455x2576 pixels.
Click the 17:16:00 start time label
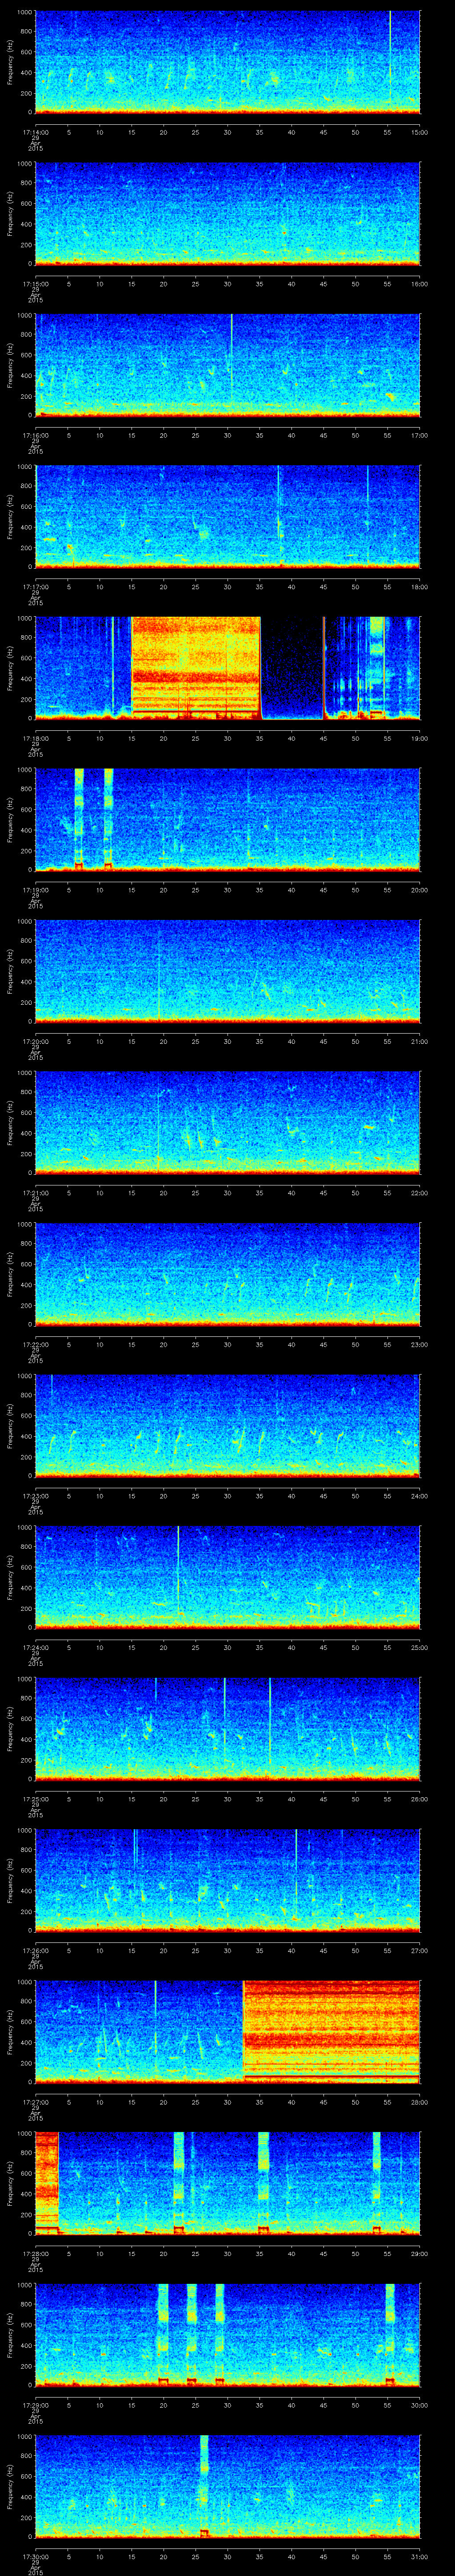click(x=35, y=435)
